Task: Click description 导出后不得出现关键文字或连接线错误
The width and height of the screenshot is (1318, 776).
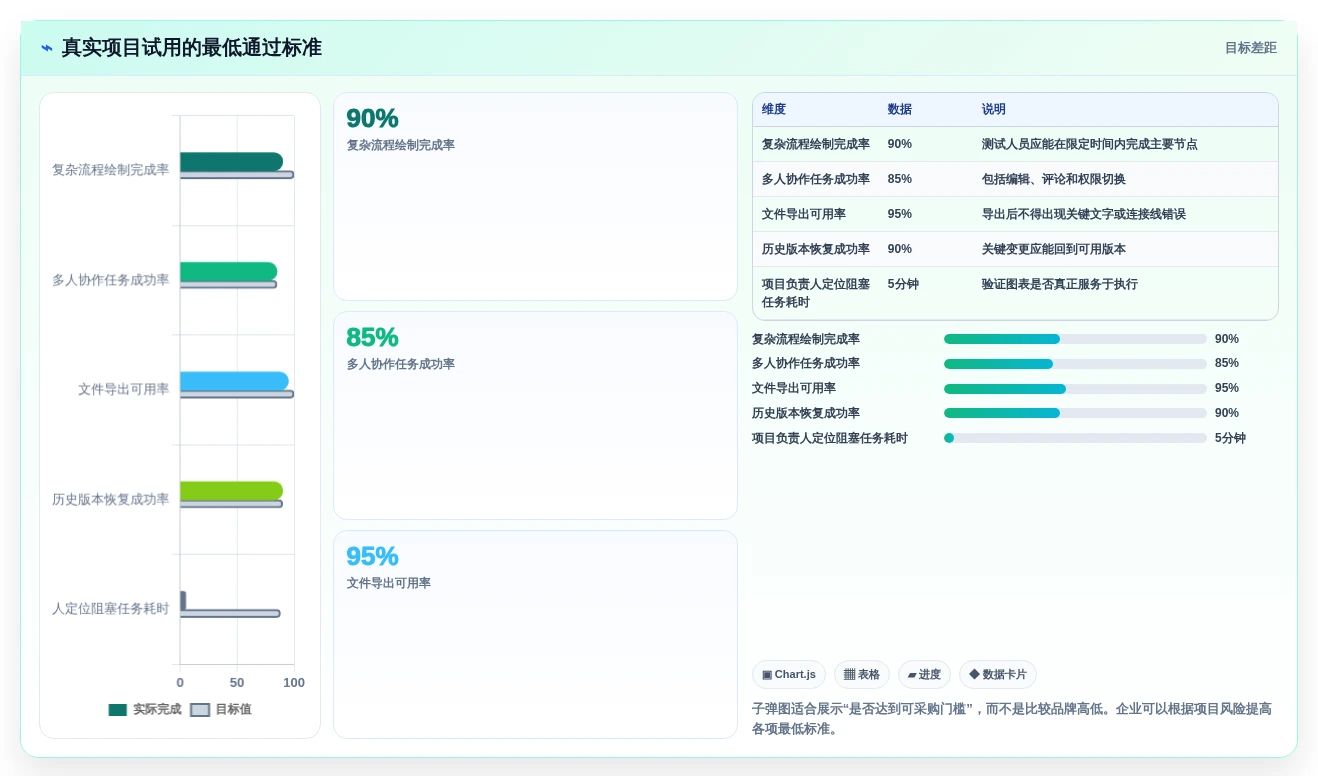Action: click(1084, 214)
